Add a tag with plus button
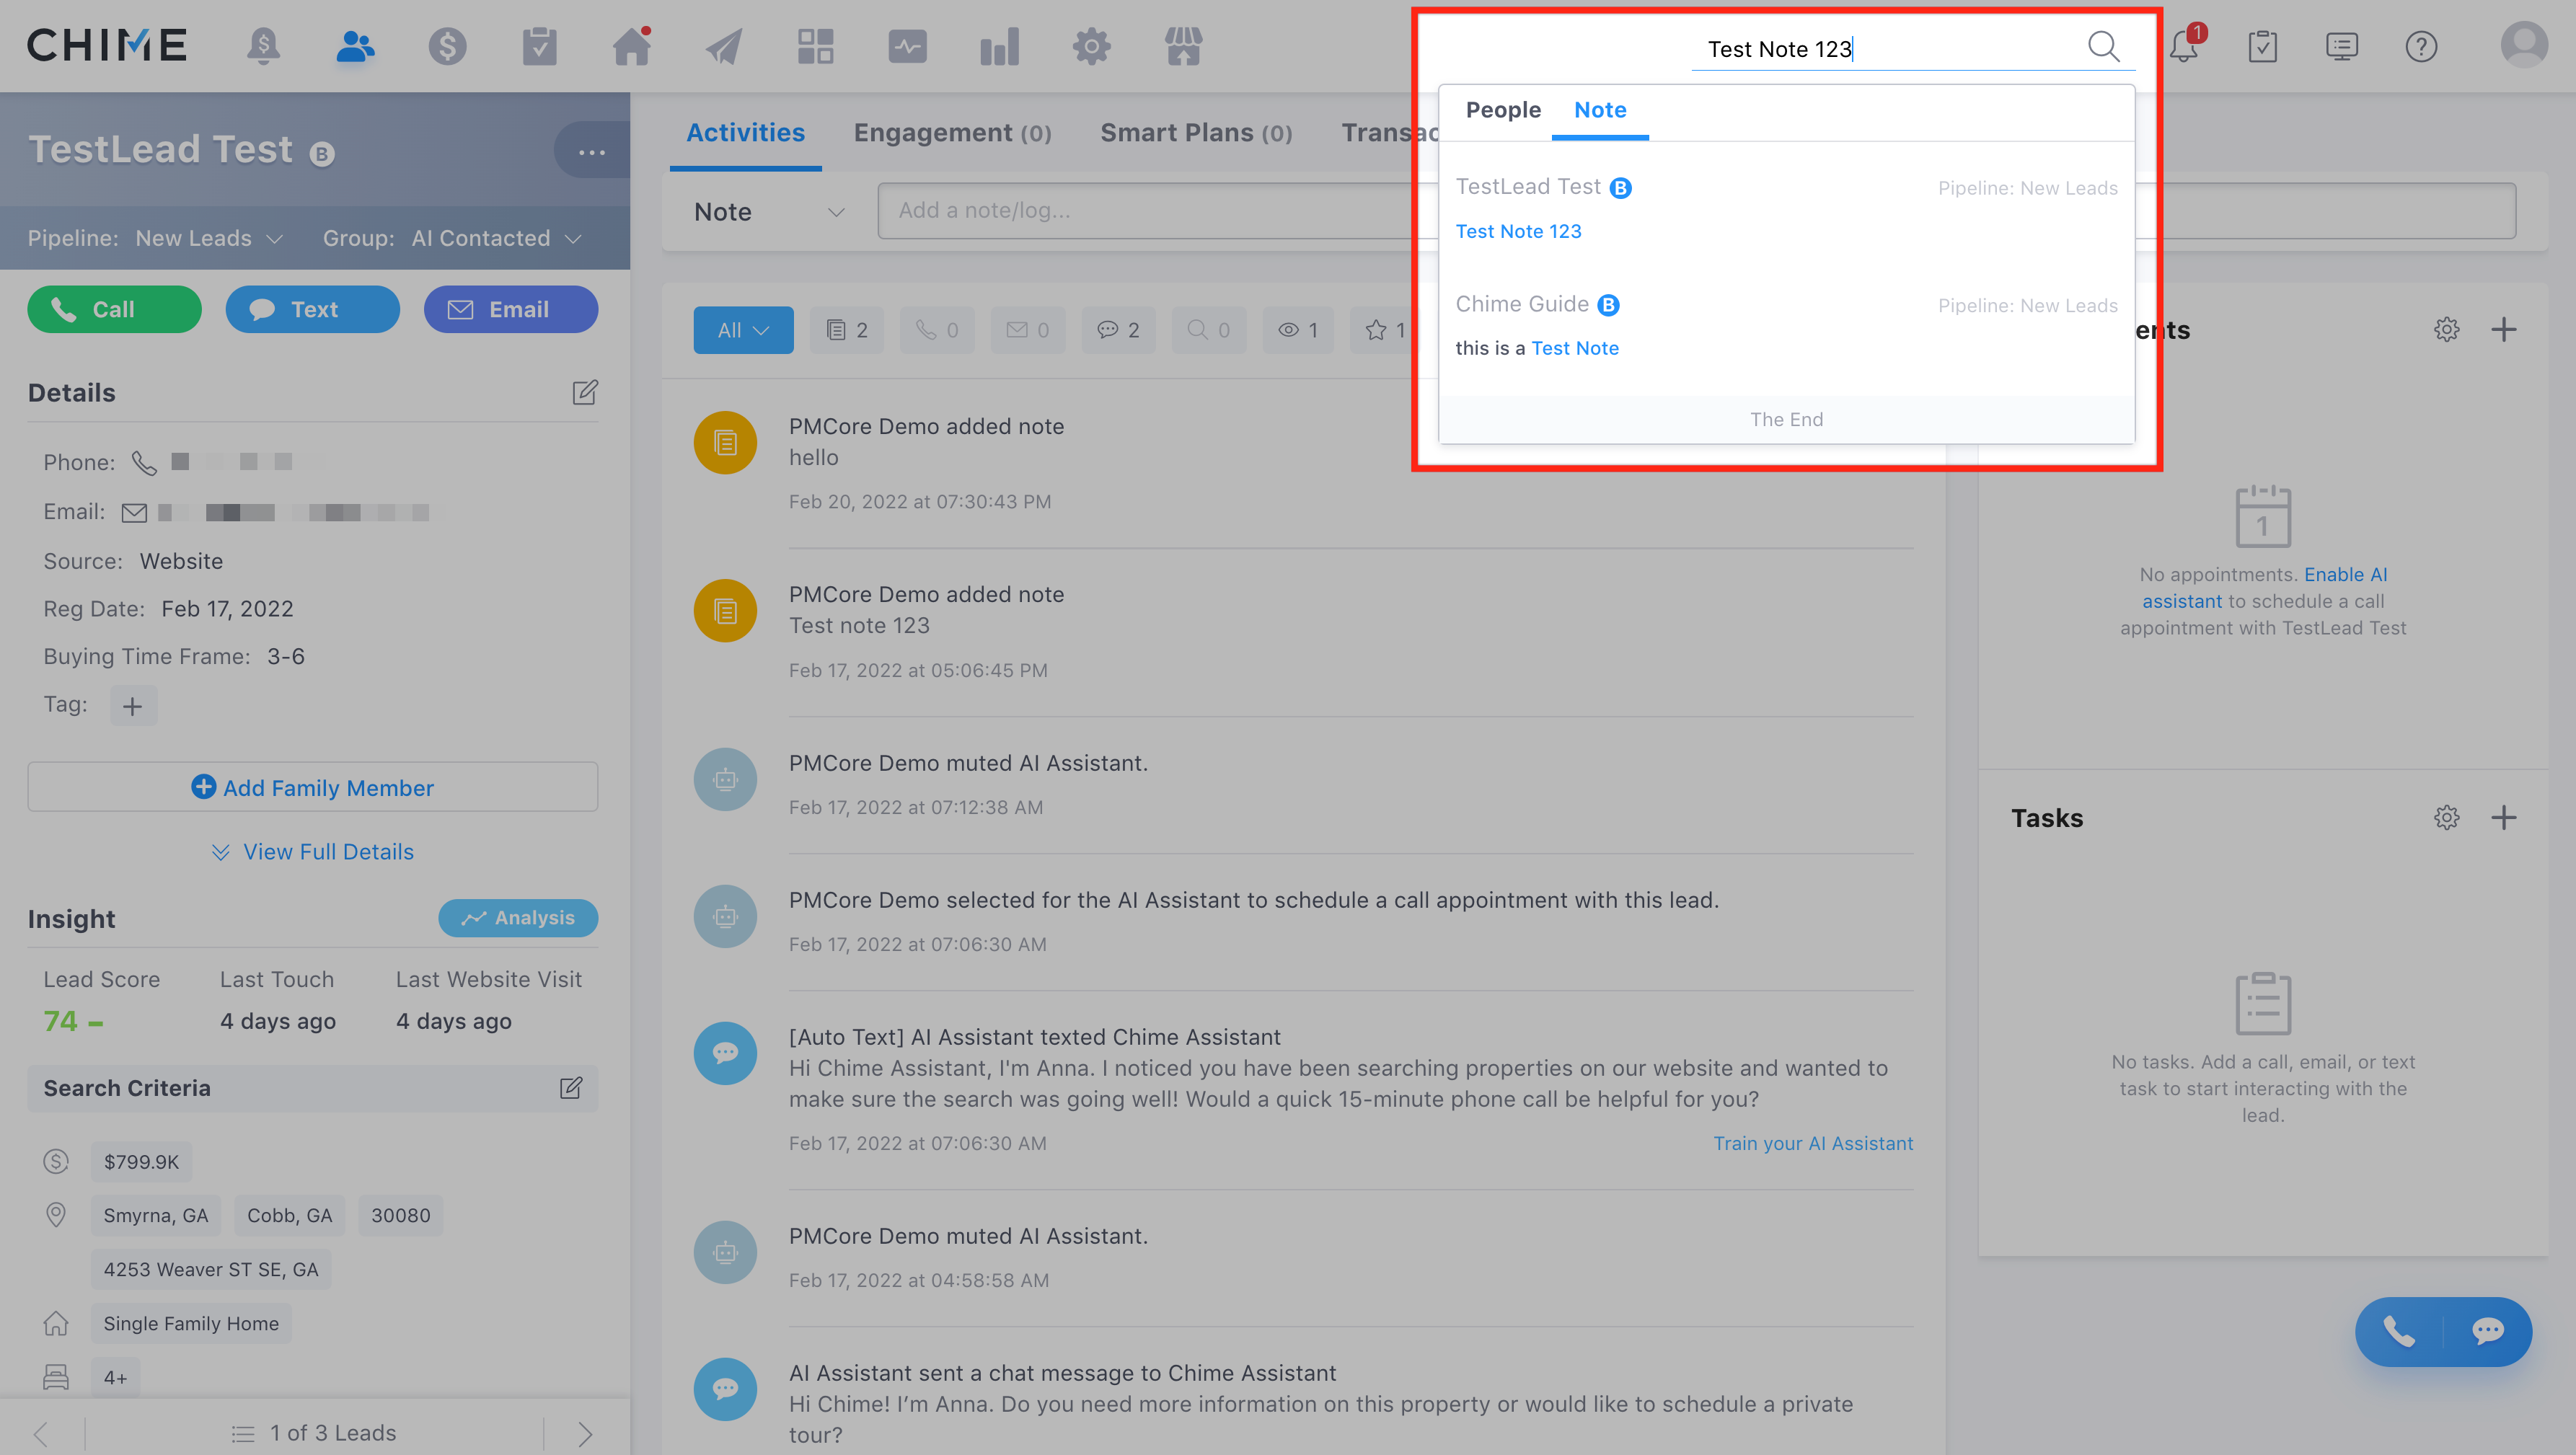Screen dimensions: 2576x1455 [x=133, y=706]
